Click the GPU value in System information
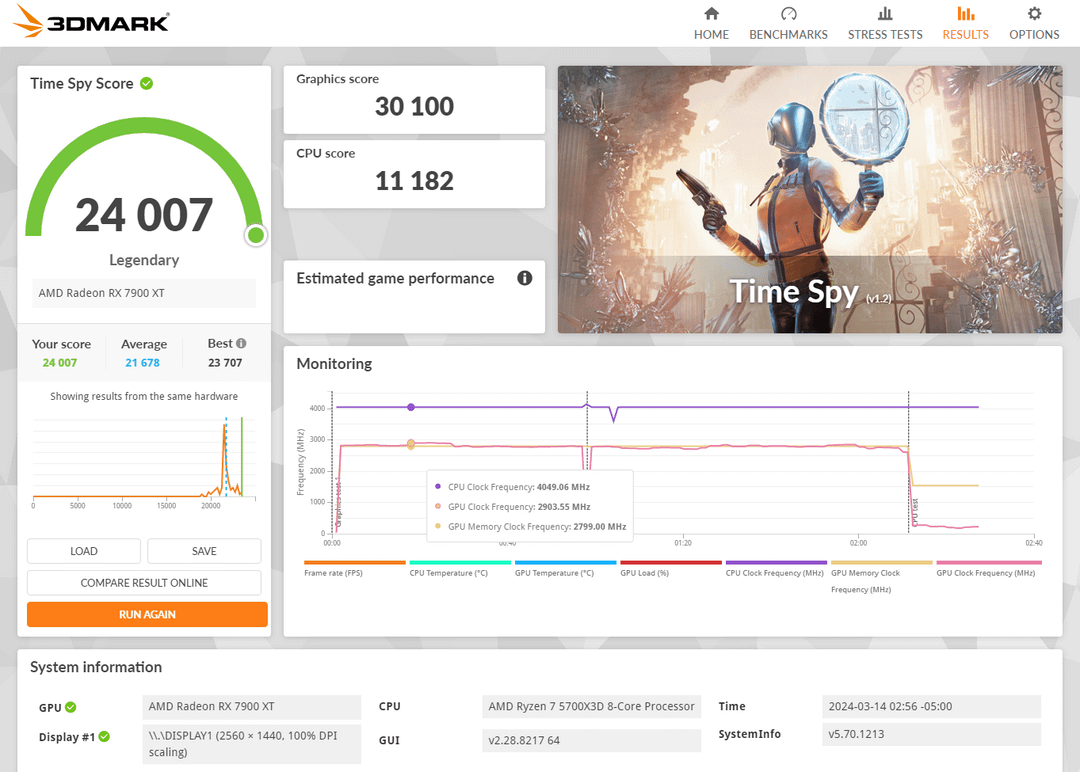This screenshot has height=772, width=1080. coord(251,707)
